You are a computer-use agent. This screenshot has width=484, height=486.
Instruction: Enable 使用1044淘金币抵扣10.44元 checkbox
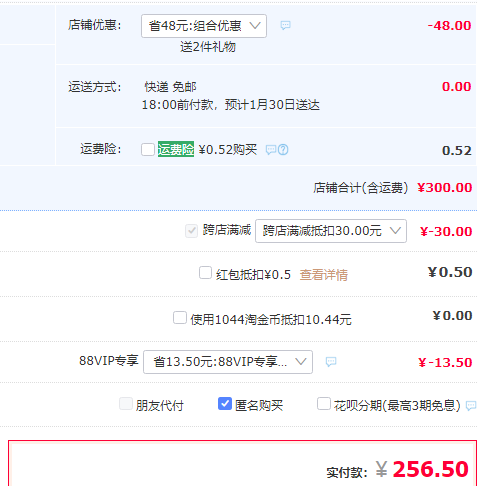click(180, 318)
